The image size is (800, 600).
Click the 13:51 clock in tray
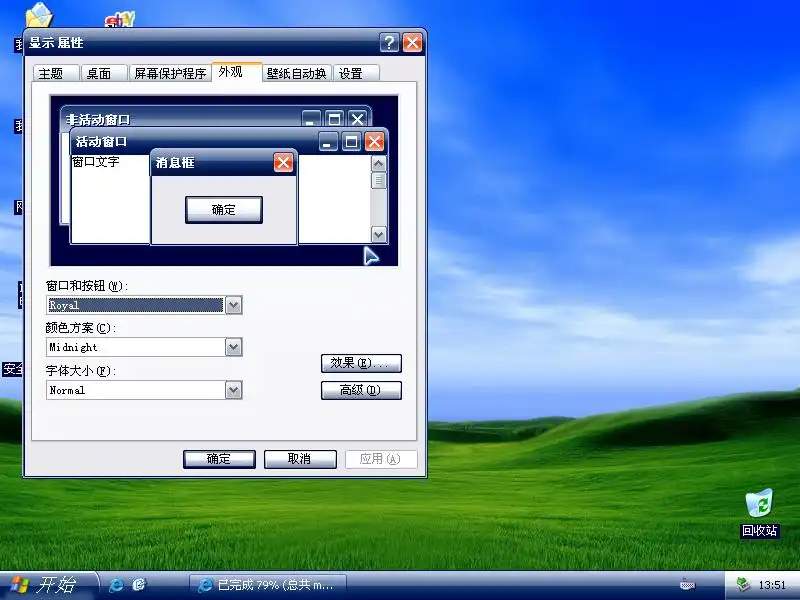[x=771, y=585]
